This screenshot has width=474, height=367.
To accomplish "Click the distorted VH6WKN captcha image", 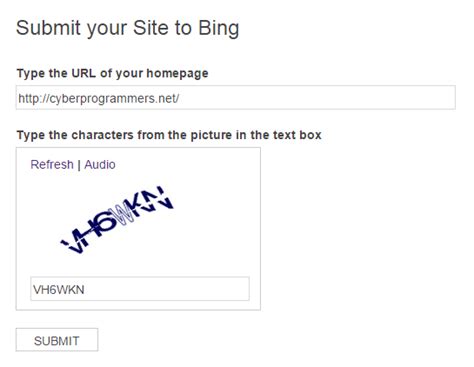I will (117, 220).
